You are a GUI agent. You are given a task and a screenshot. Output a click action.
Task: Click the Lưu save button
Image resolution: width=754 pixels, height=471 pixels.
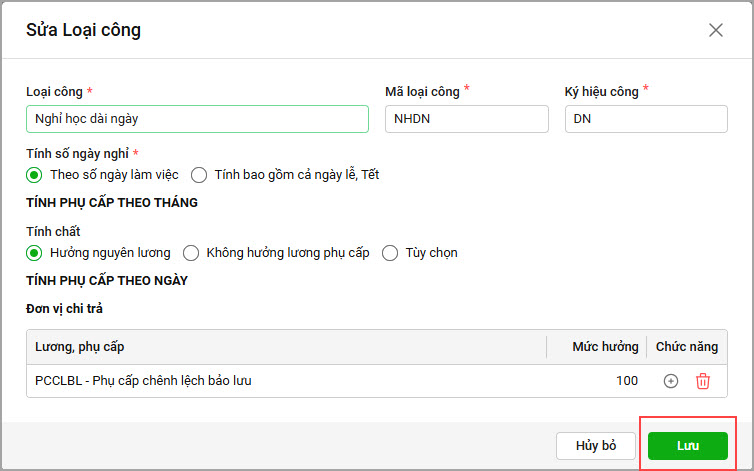(x=688, y=446)
